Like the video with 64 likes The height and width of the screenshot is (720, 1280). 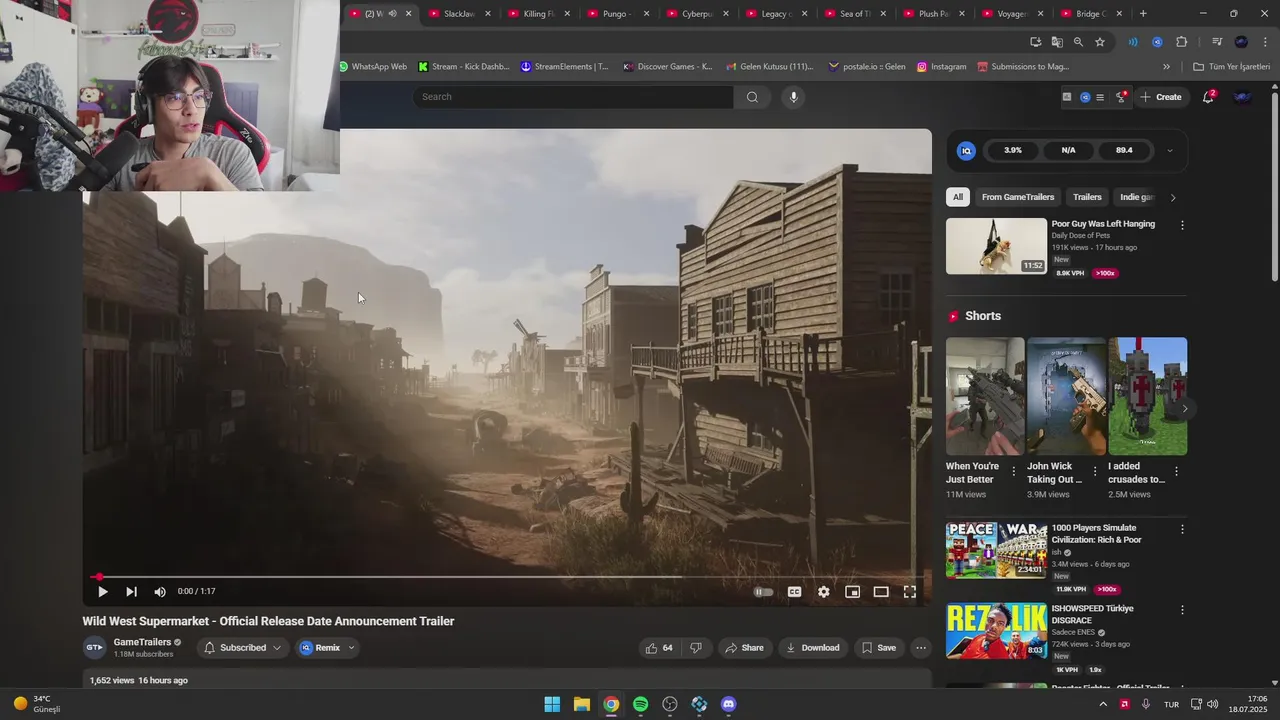point(659,648)
